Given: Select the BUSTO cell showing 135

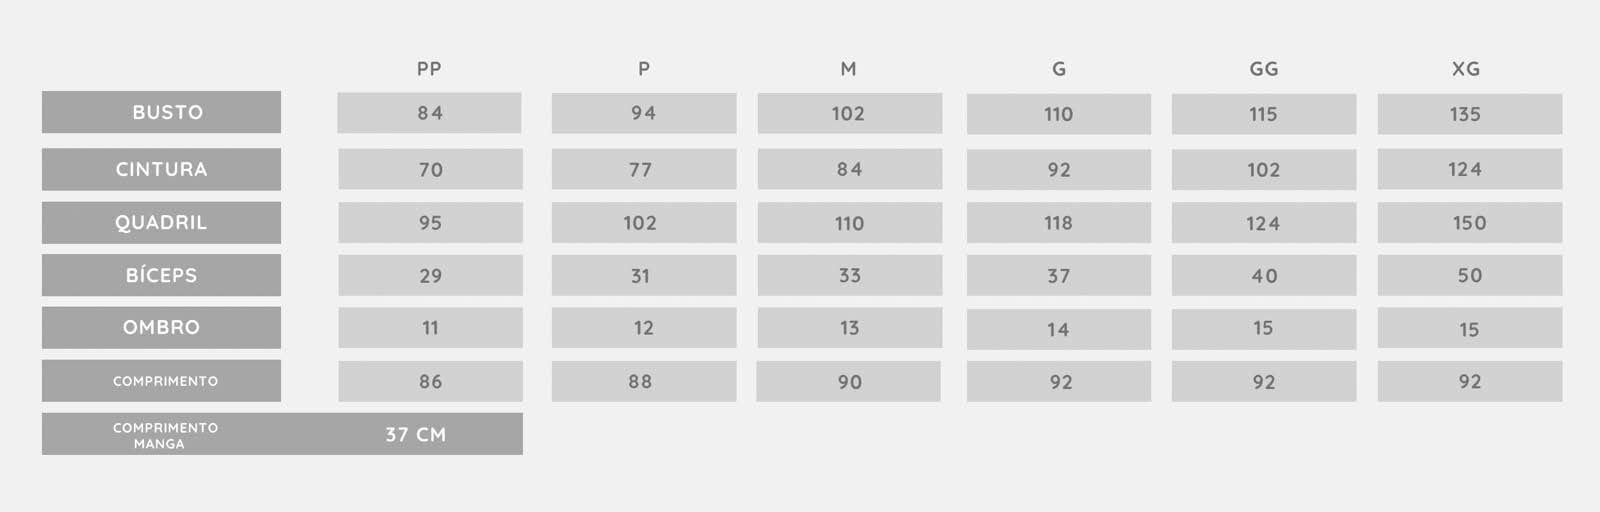Looking at the screenshot, I should [1470, 114].
